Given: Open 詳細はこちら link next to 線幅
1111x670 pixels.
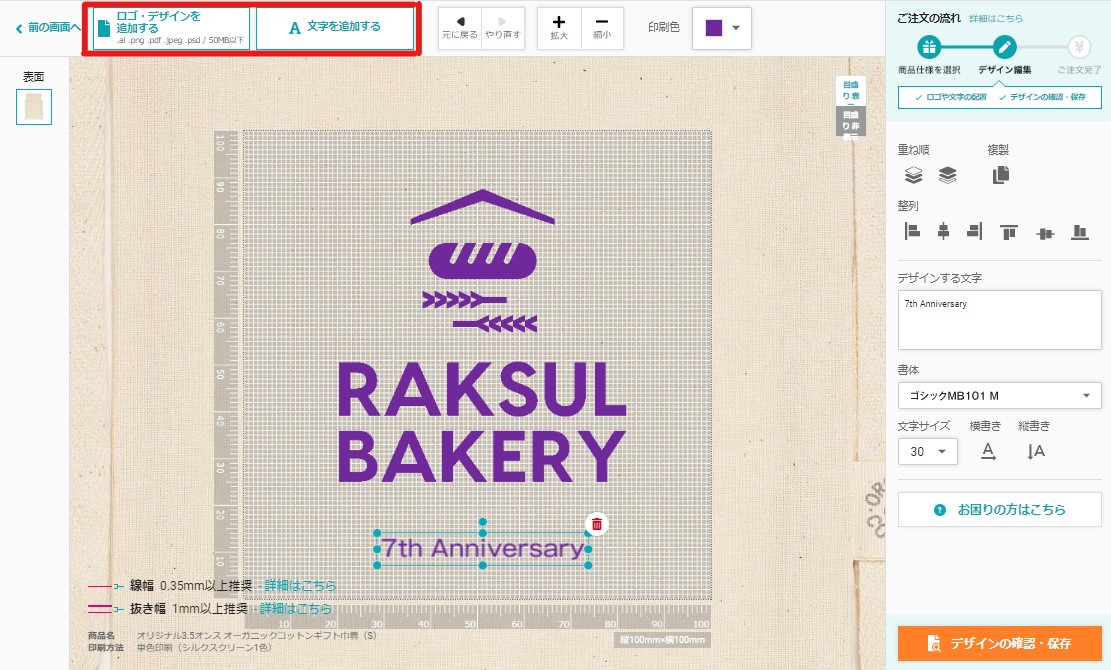Looking at the screenshot, I should 300,586.
